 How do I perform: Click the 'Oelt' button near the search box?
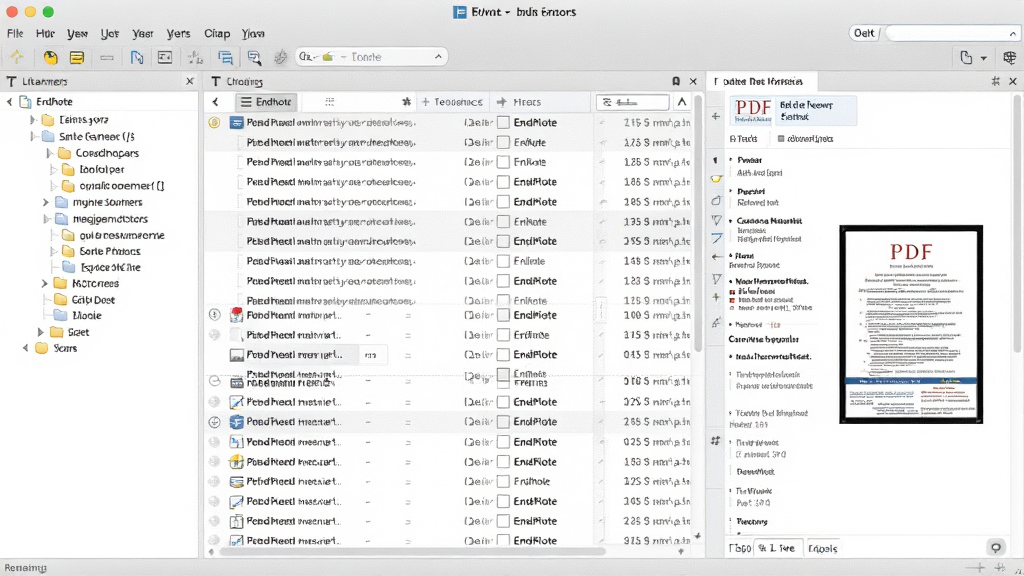[864, 33]
